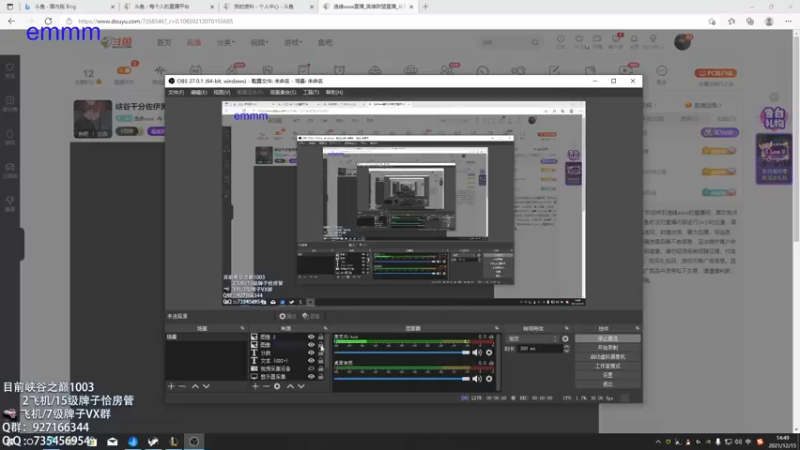Open Douyu user avatar in header

[682, 42]
